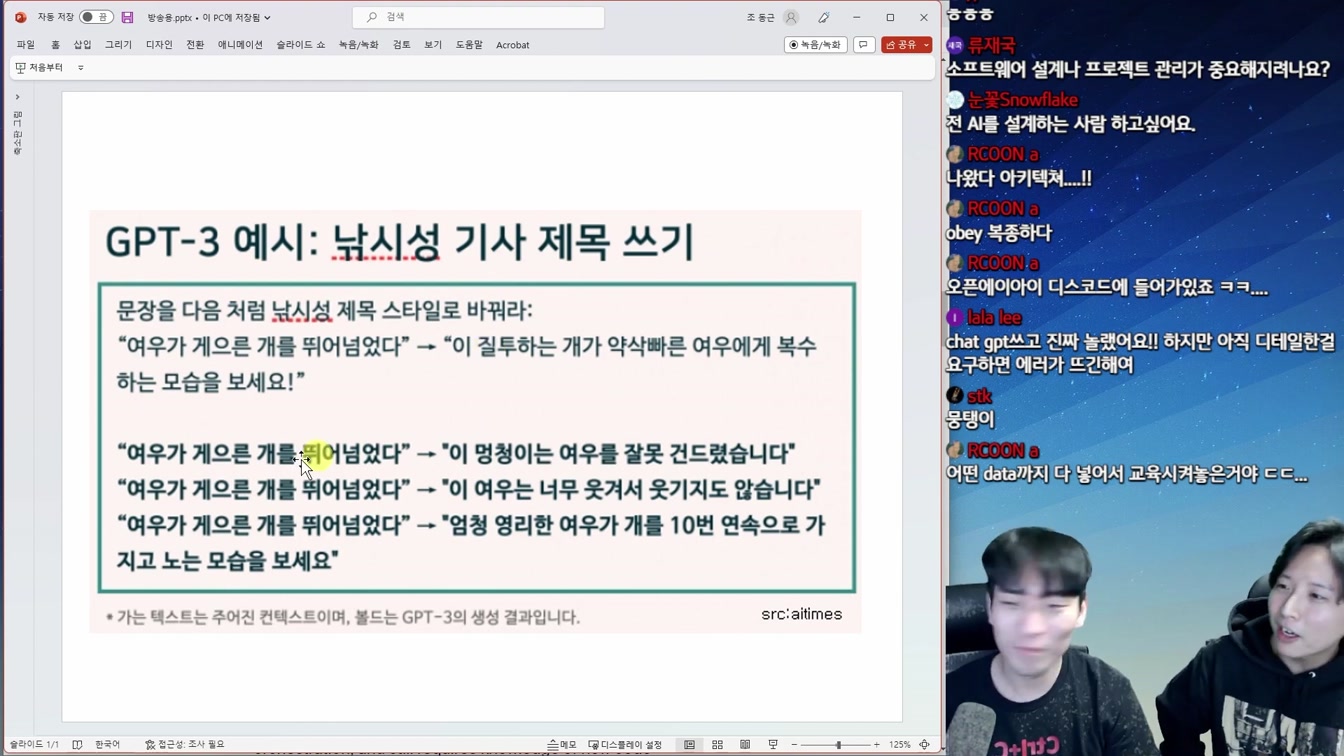Open 디스플레이 설정 display settings
The image size is (1344, 756).
(x=625, y=745)
